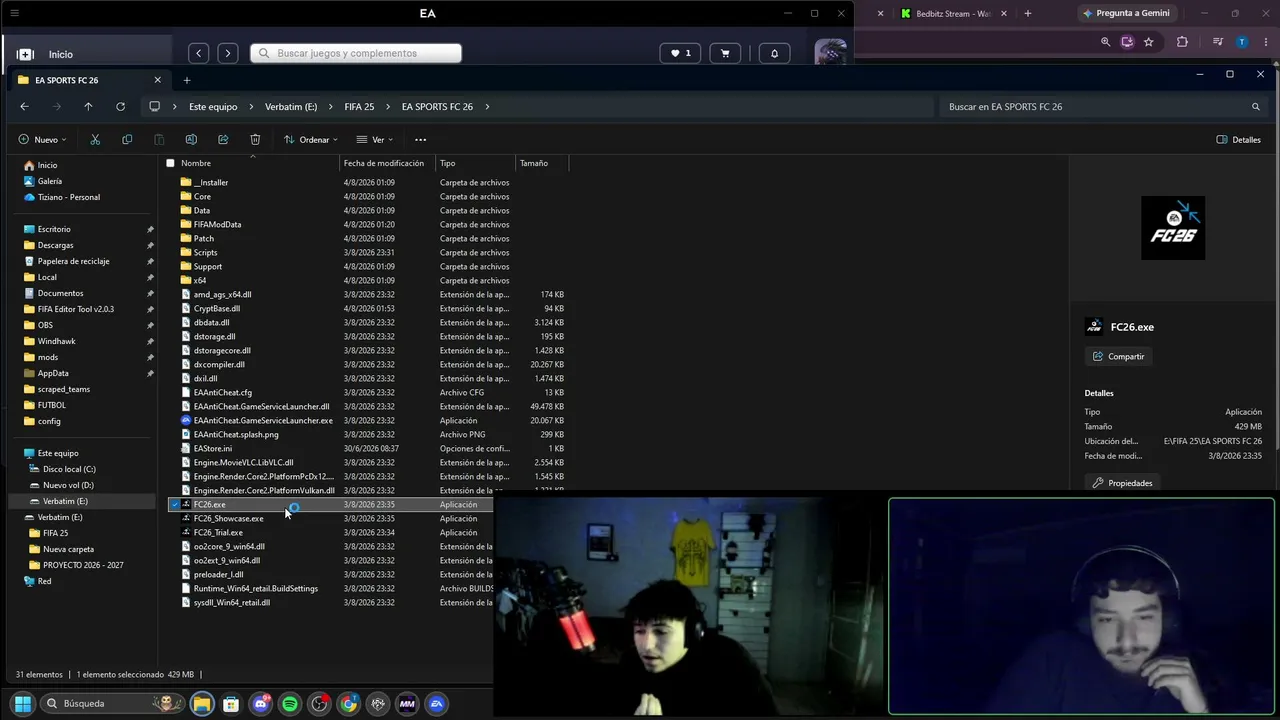Click the FC26 thumbnail in the details pane
This screenshot has width=1280, height=720.
[1173, 228]
